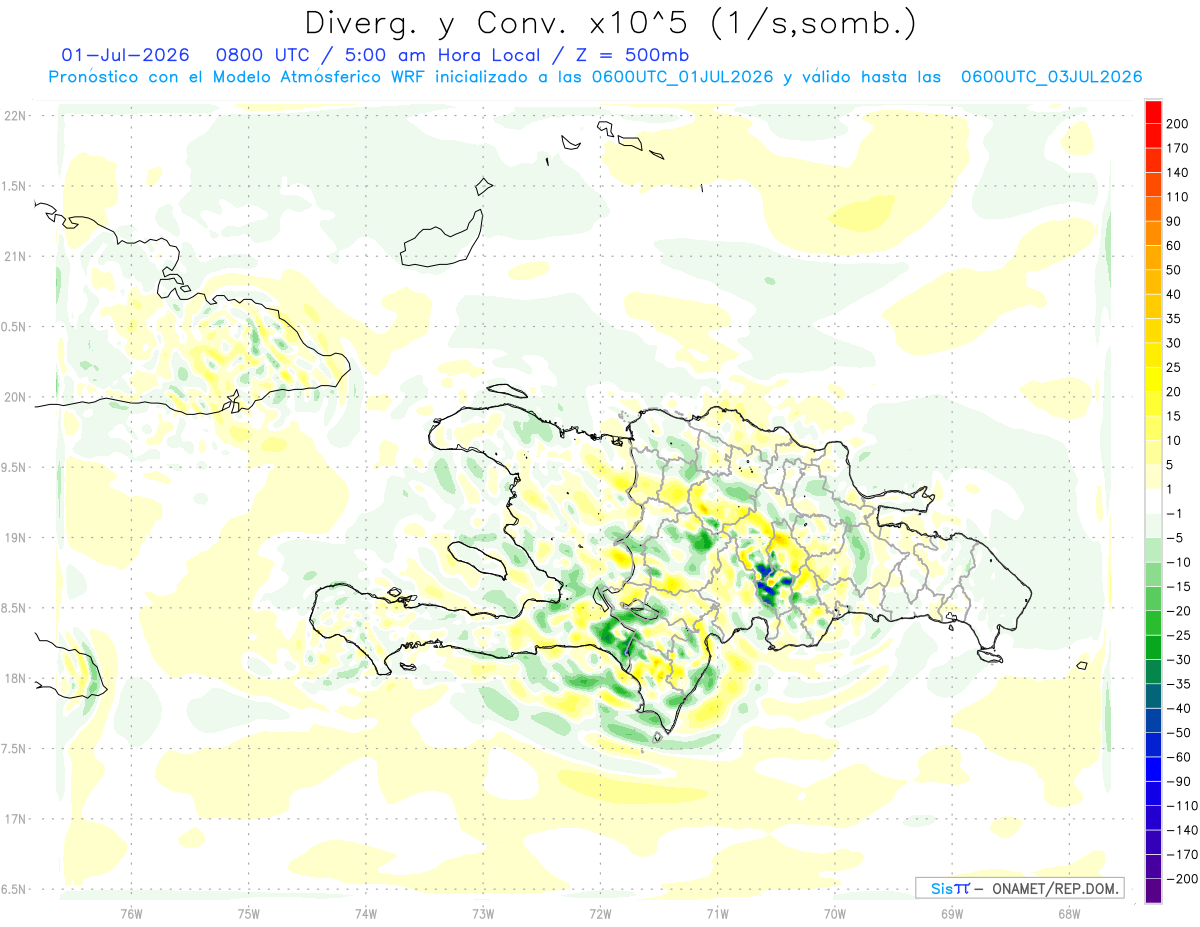Click the '-1' color bar value
Image resolution: width=1200 pixels, height=927 pixels.
(1175, 513)
